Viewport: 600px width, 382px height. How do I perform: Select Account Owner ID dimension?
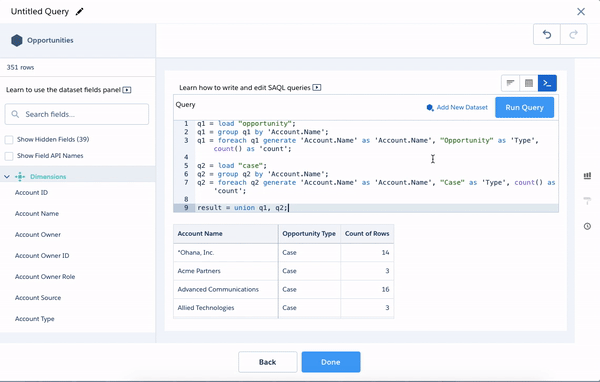click(42, 256)
